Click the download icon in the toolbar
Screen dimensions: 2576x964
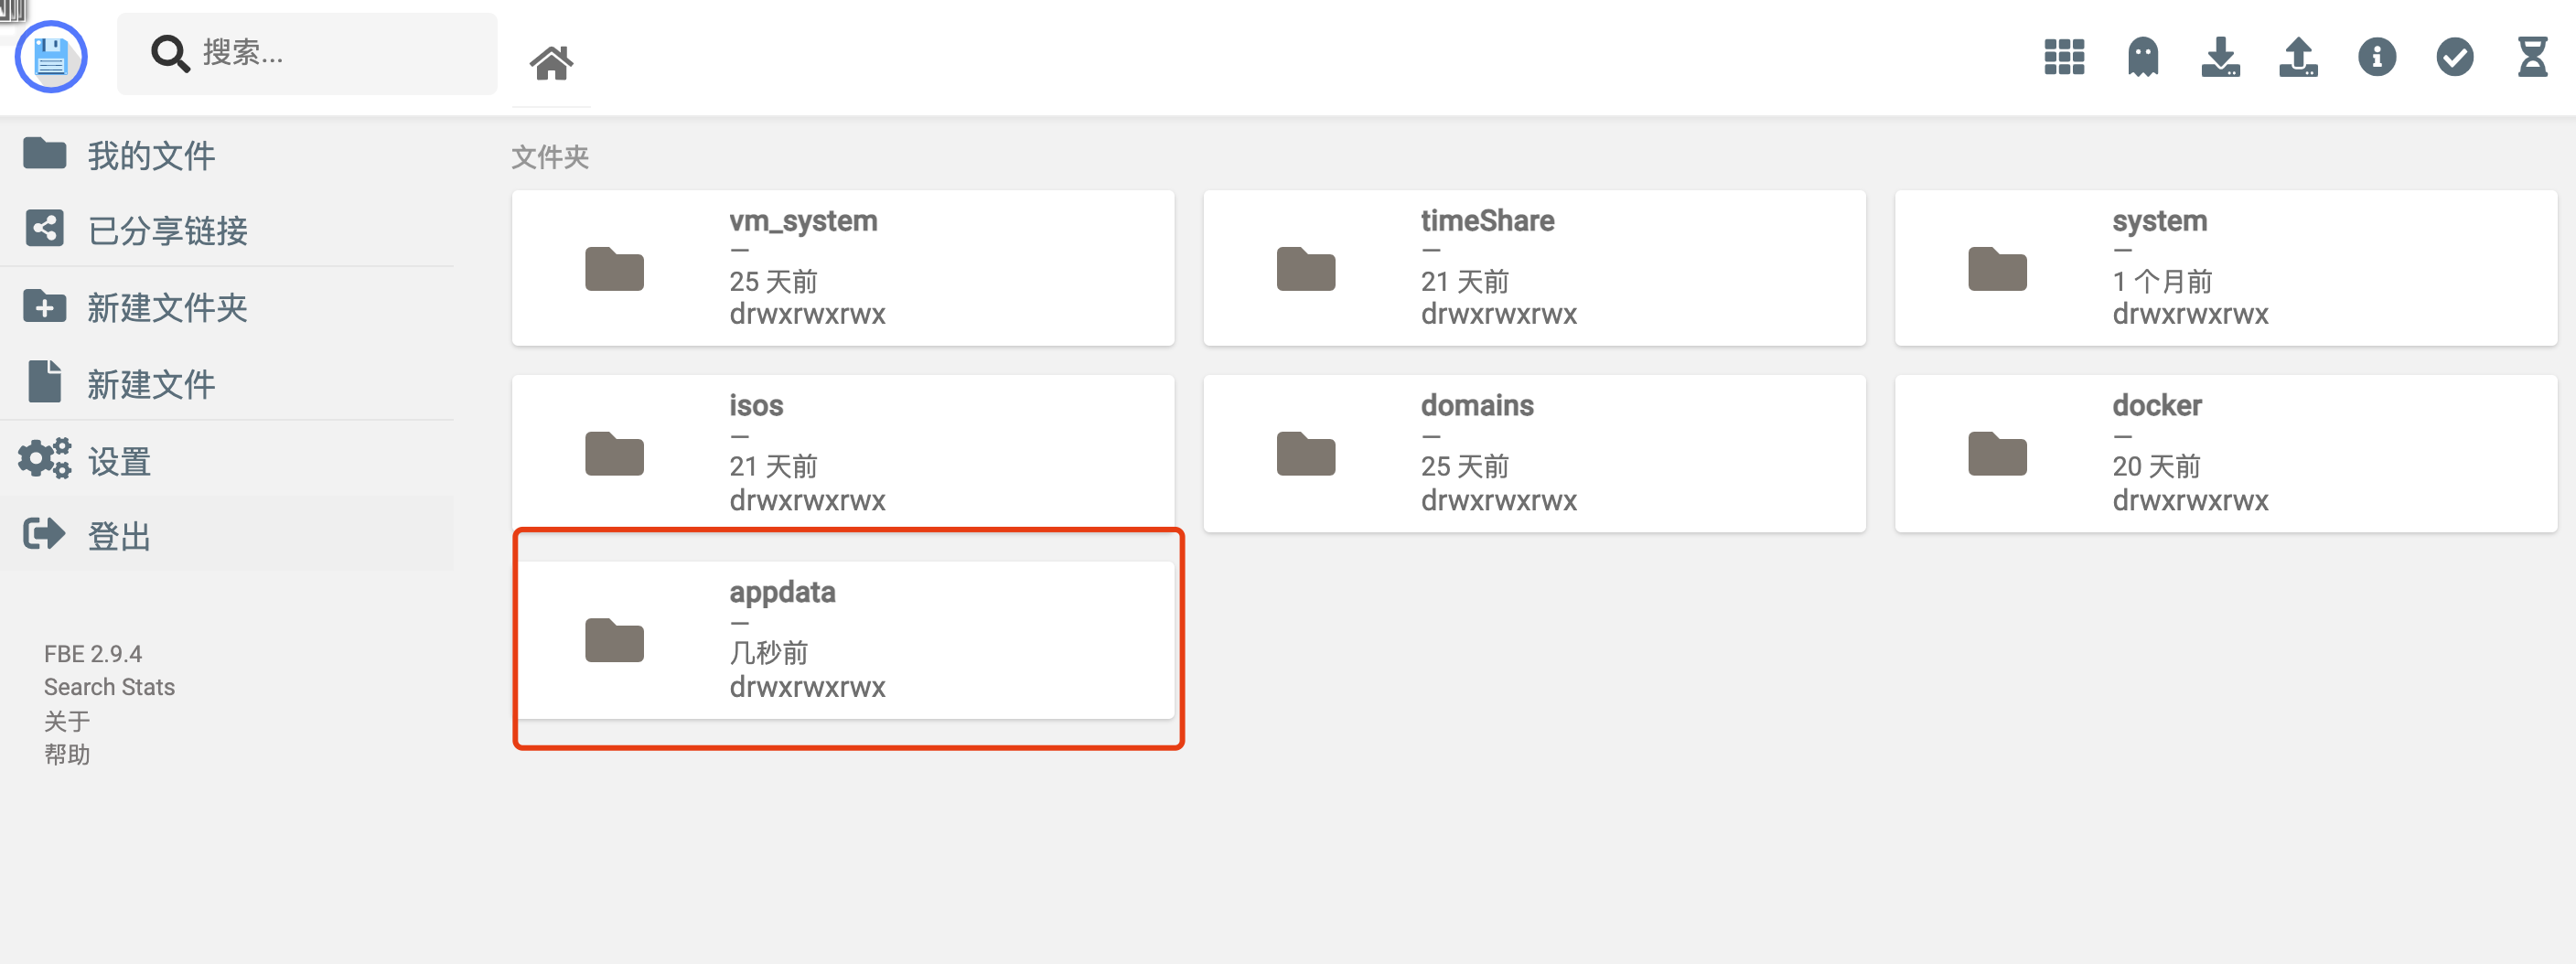tap(2220, 57)
